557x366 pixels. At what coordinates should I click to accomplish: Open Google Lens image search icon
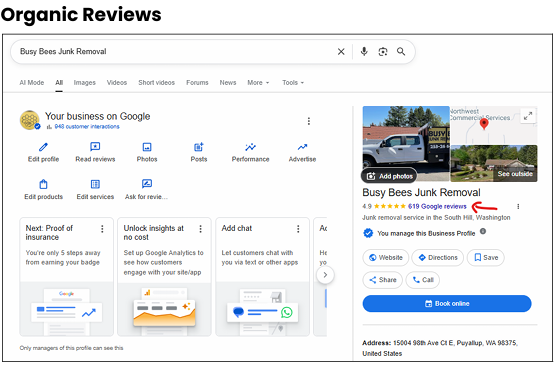(x=383, y=52)
